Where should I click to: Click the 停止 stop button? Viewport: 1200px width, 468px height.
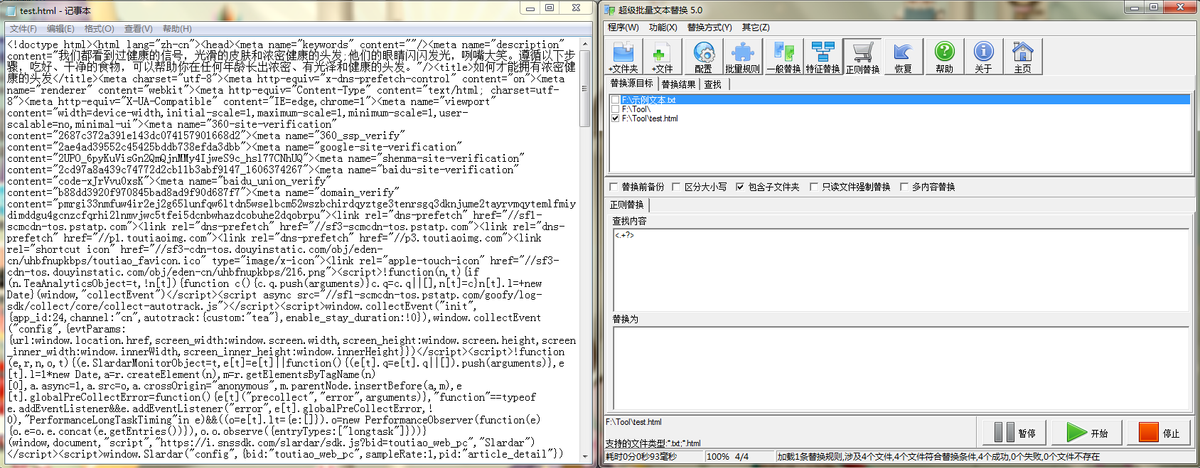1158,432
